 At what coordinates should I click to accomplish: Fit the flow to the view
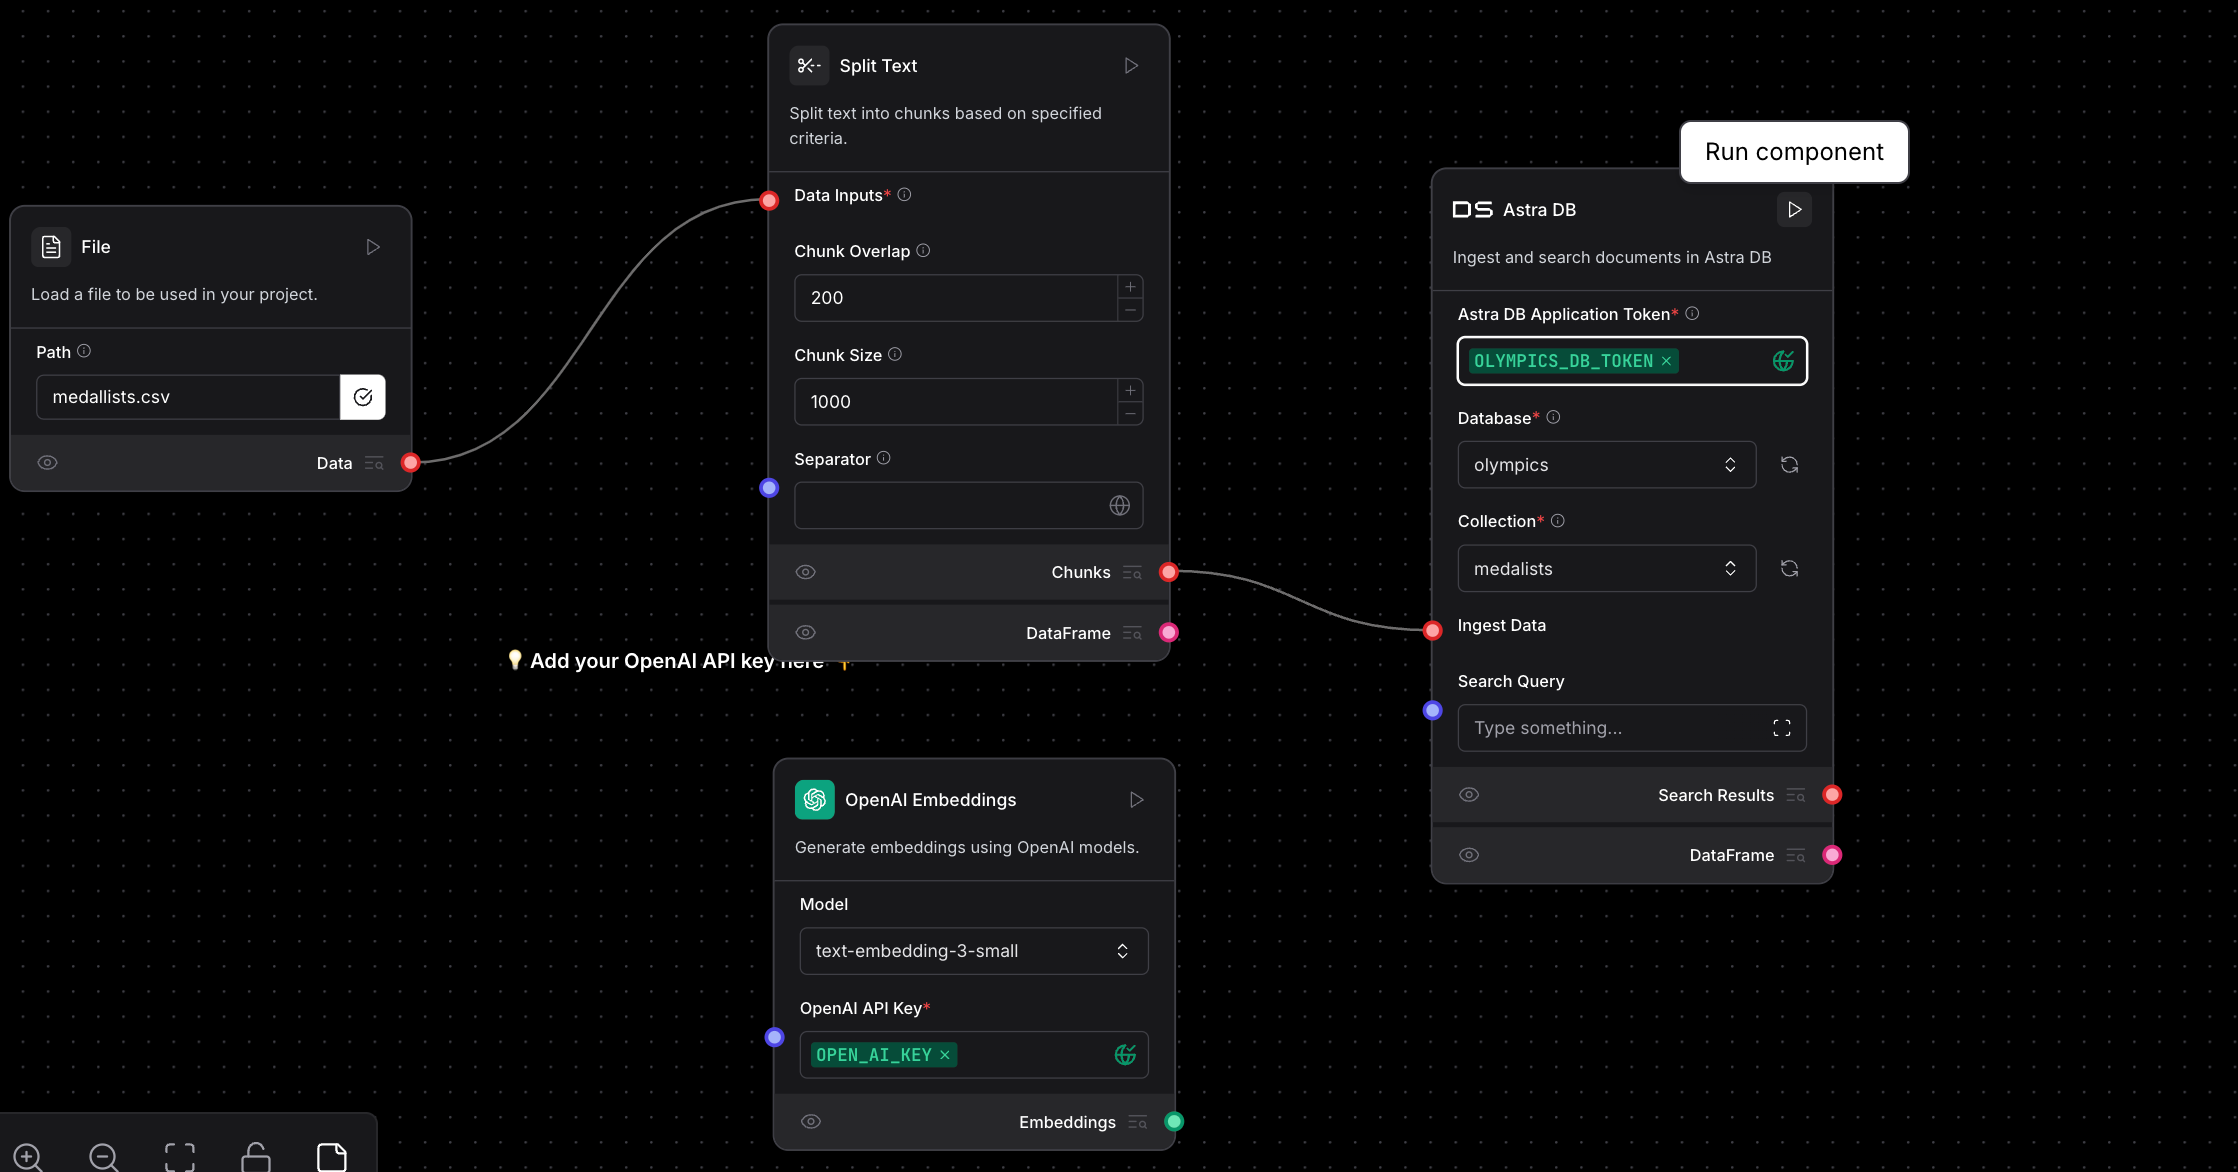point(179,1155)
